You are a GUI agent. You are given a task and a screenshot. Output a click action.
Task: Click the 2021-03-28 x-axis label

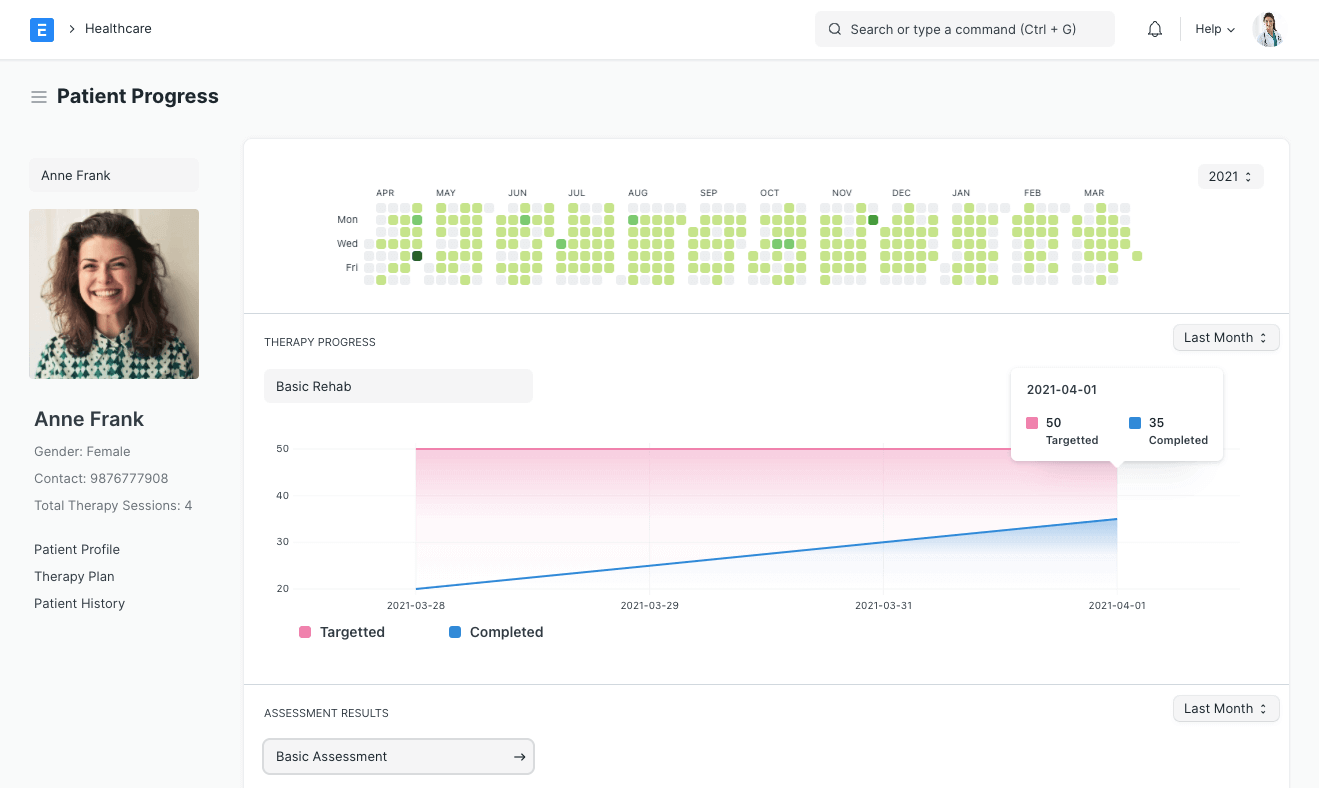[416, 606]
